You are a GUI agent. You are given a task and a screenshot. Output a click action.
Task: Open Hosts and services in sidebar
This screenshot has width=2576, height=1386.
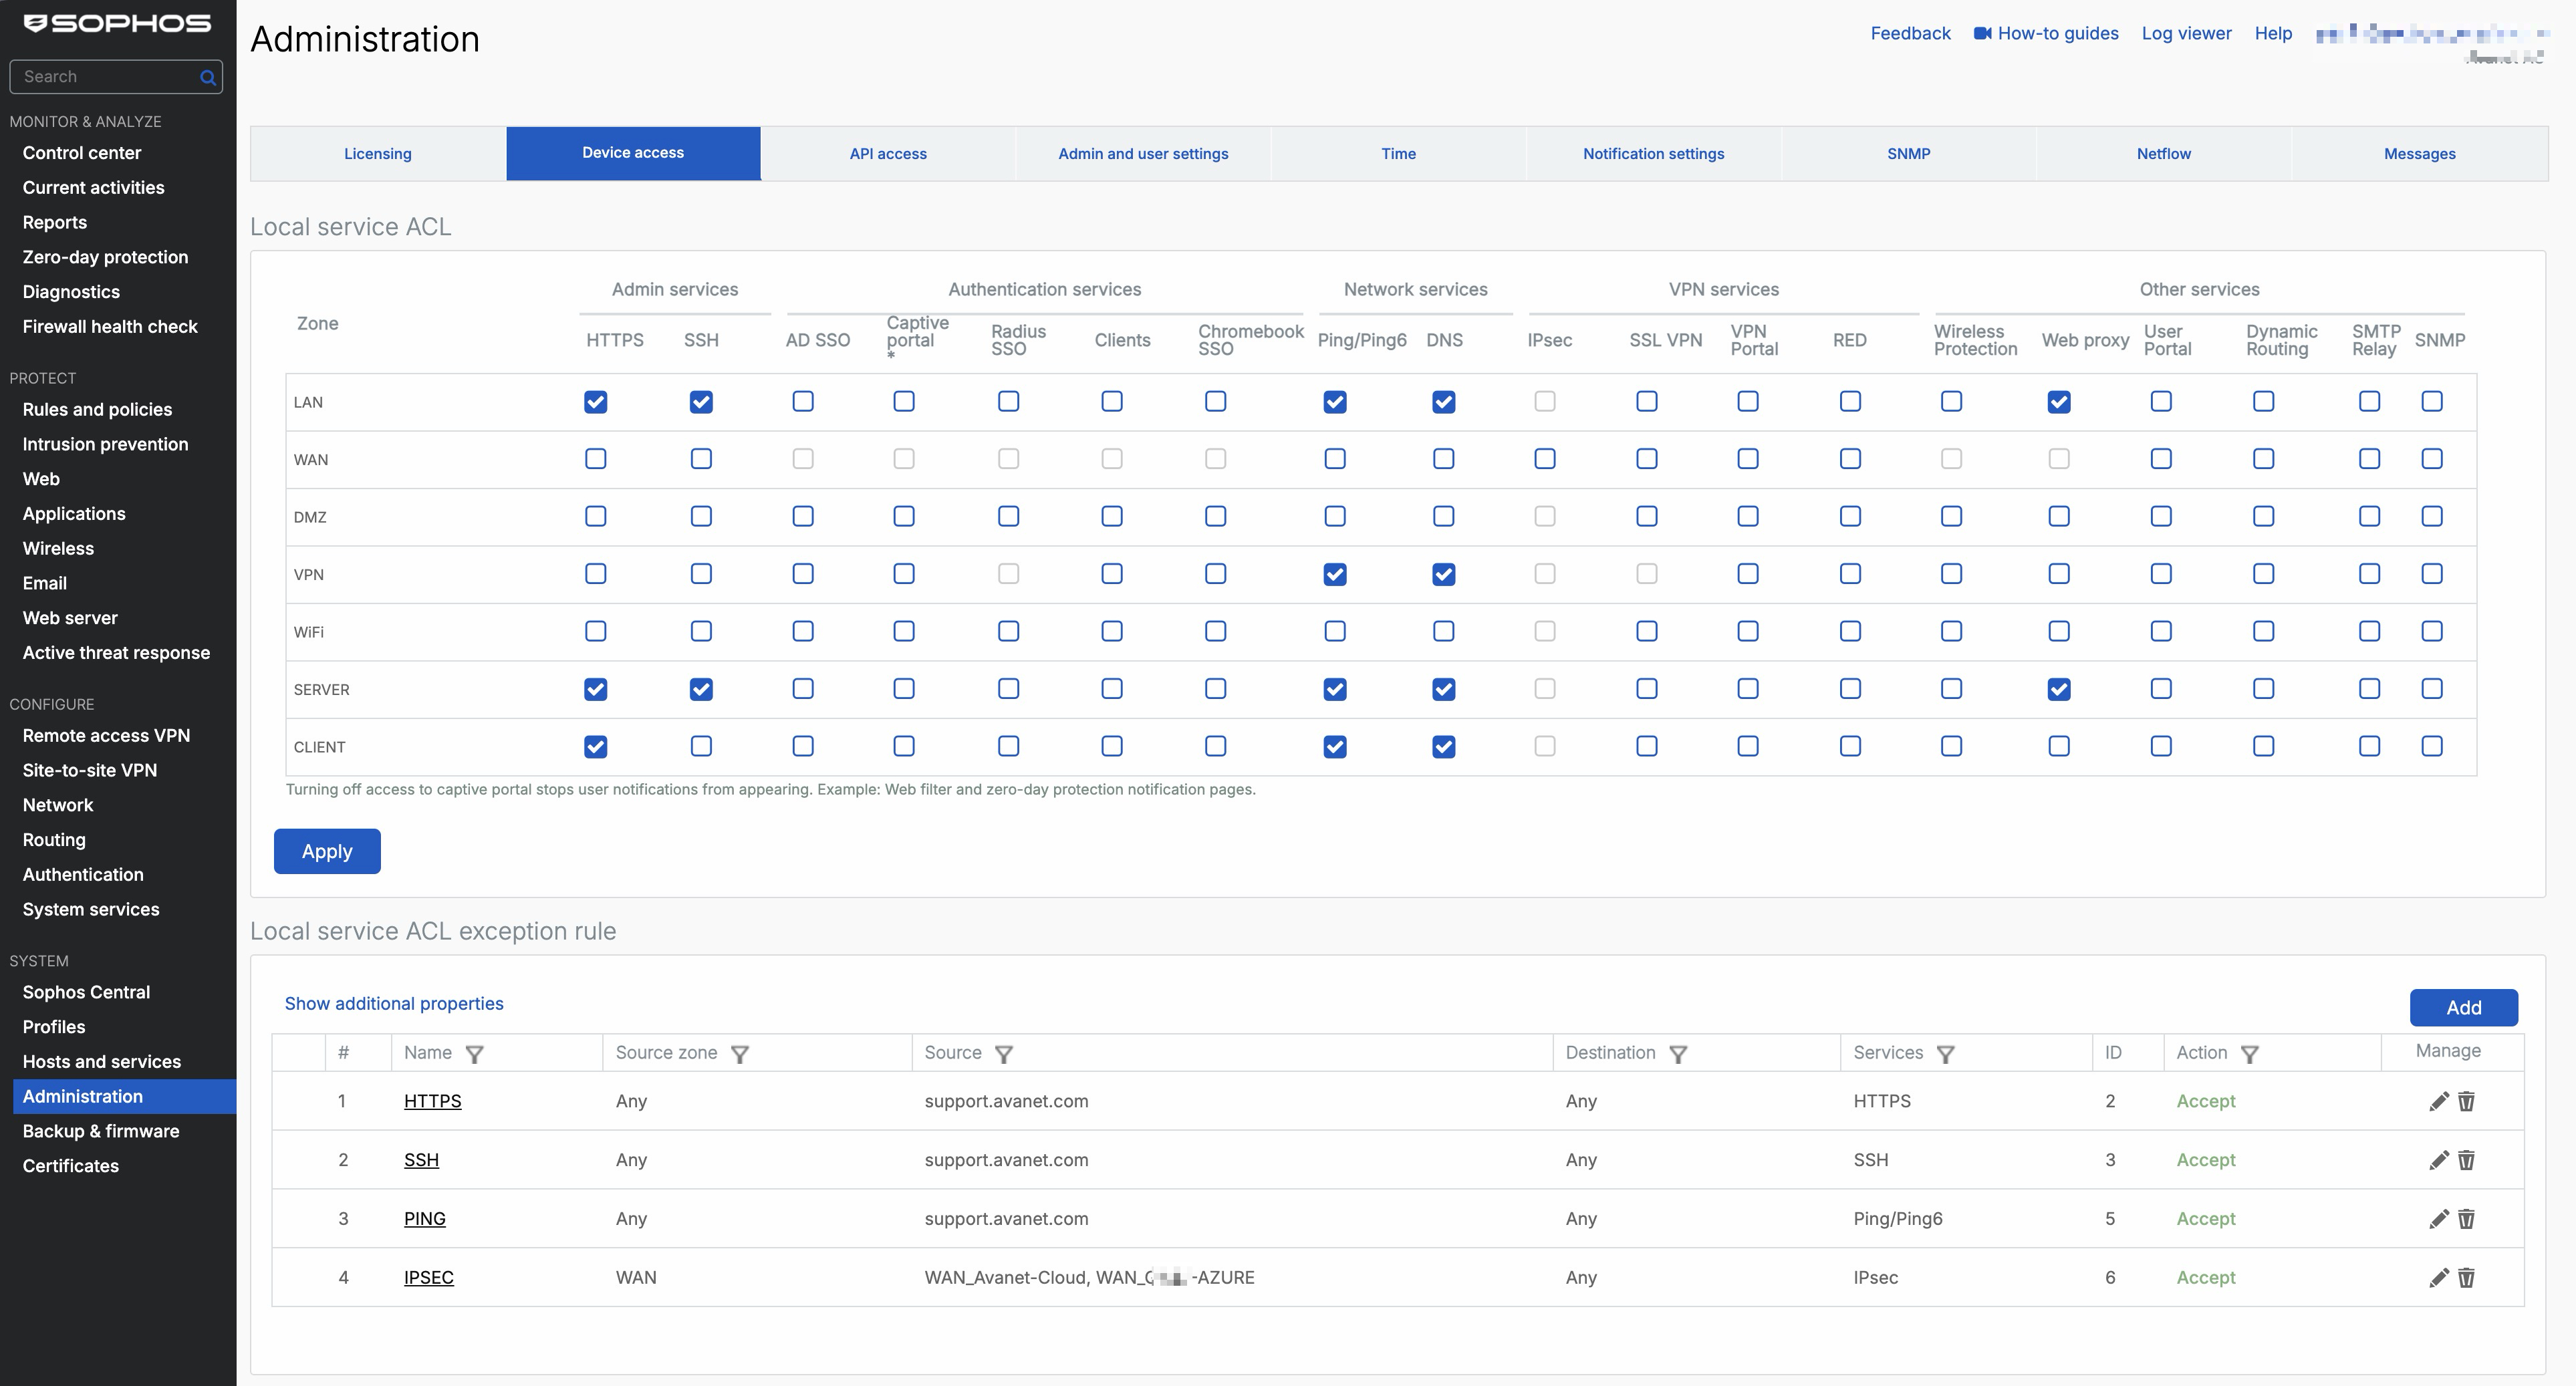(102, 1061)
